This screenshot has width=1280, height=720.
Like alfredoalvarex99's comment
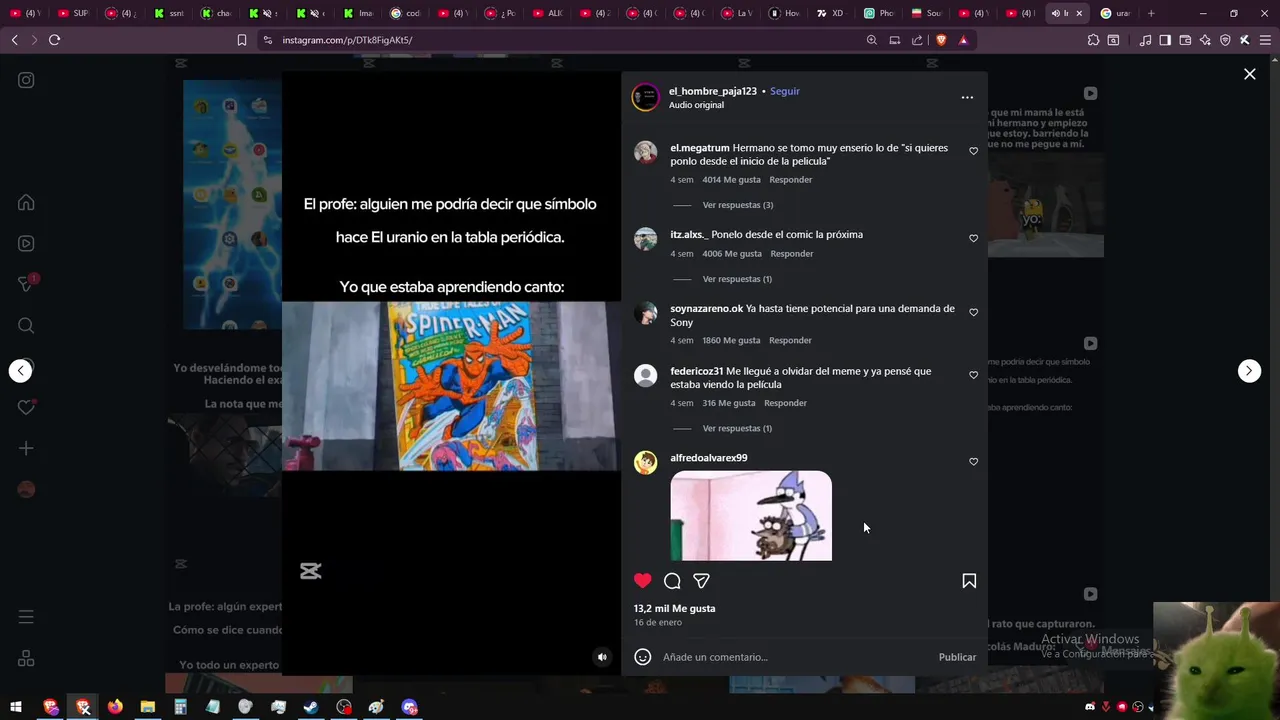point(973,461)
